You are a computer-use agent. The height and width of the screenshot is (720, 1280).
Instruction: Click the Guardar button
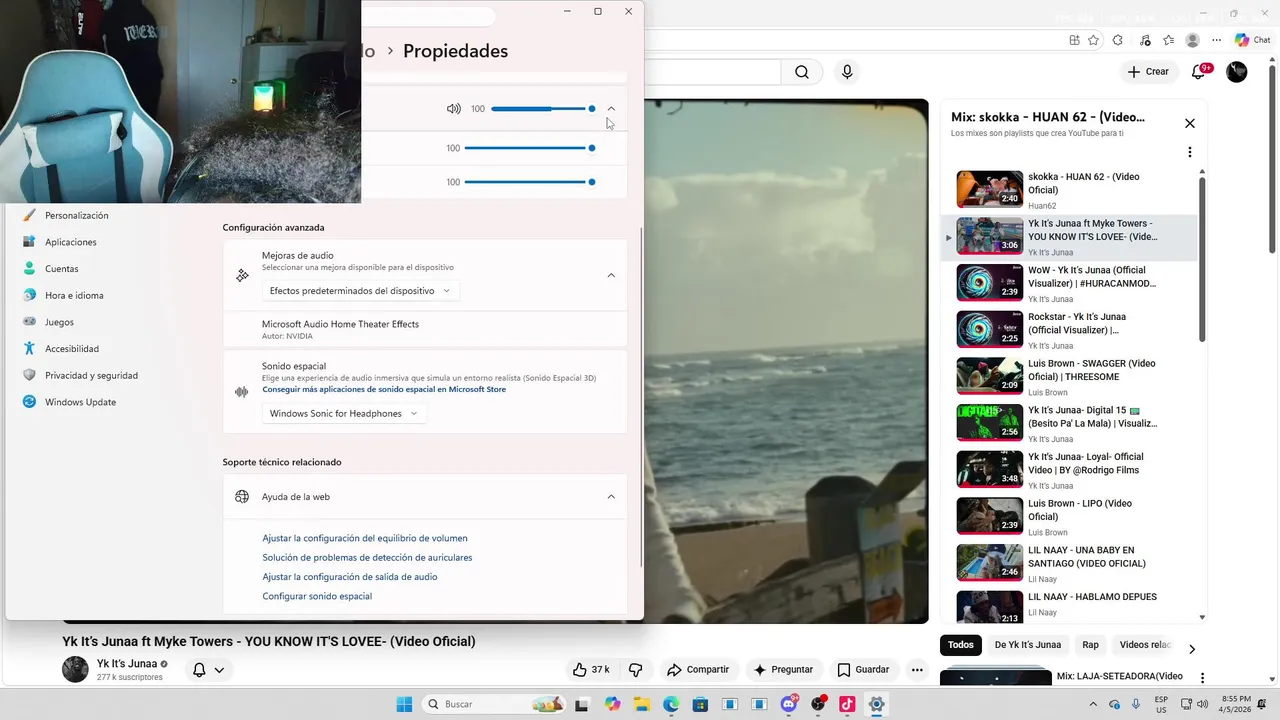pos(863,670)
